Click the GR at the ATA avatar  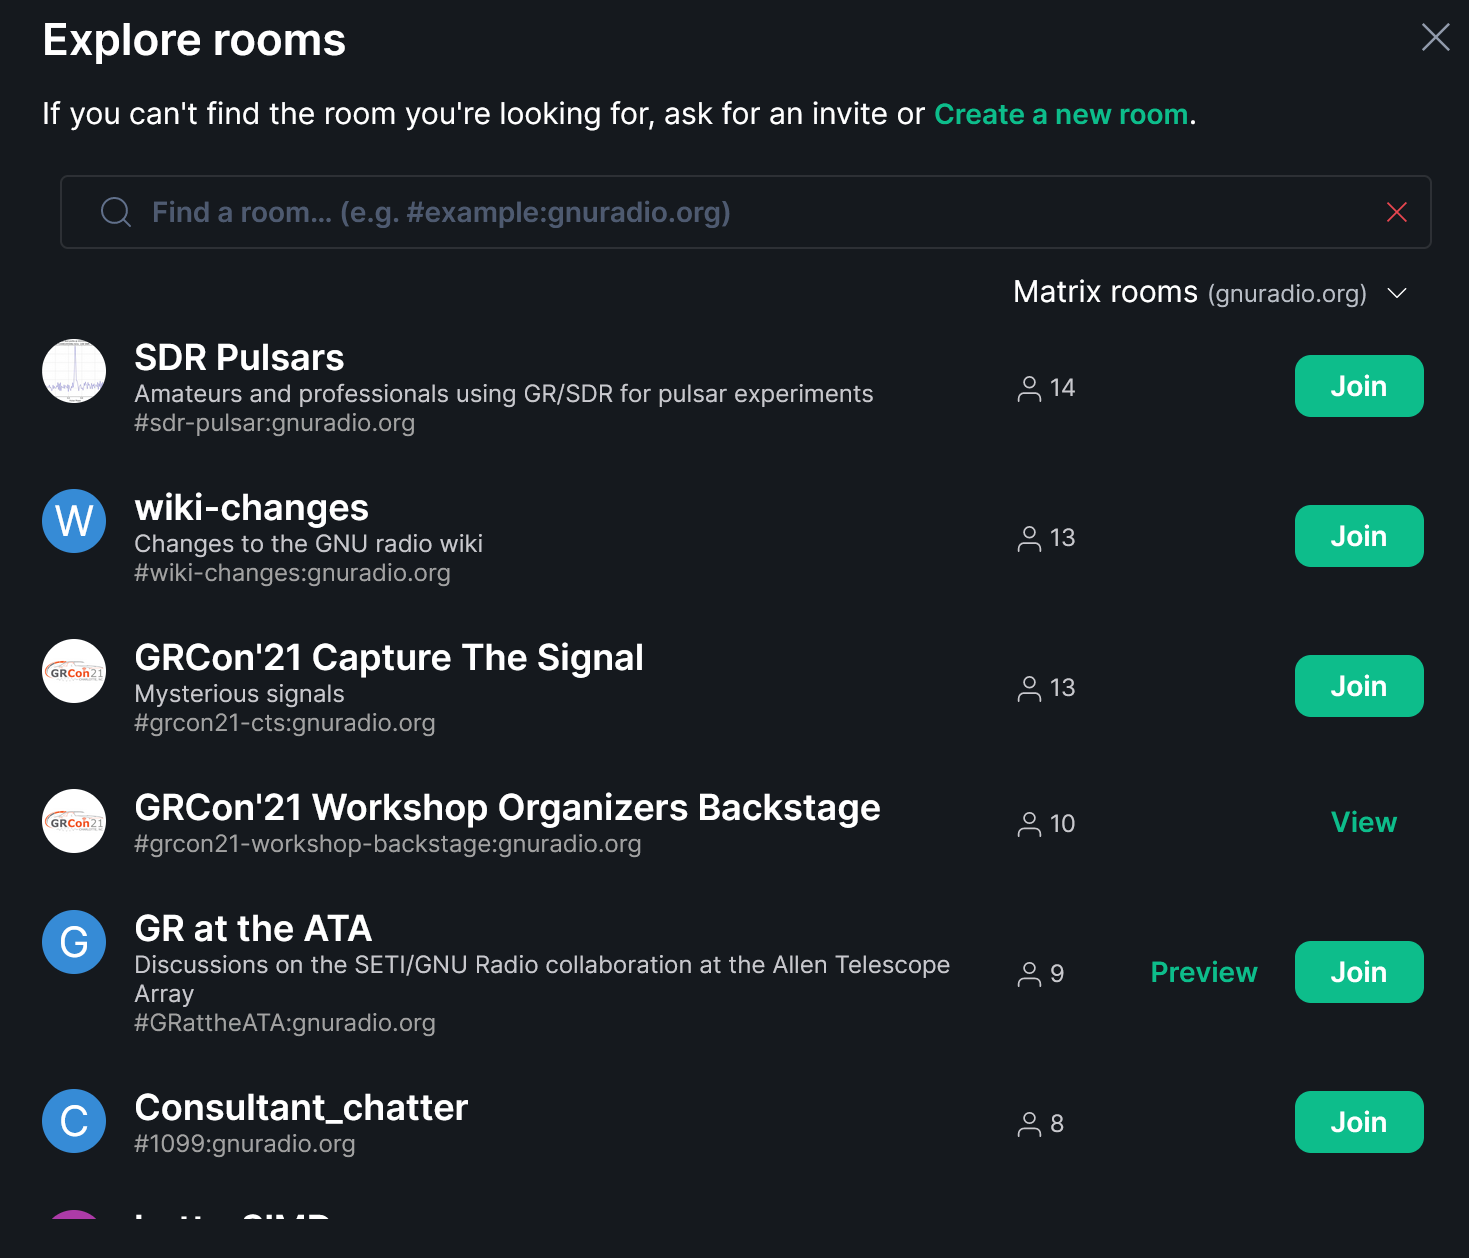[74, 942]
